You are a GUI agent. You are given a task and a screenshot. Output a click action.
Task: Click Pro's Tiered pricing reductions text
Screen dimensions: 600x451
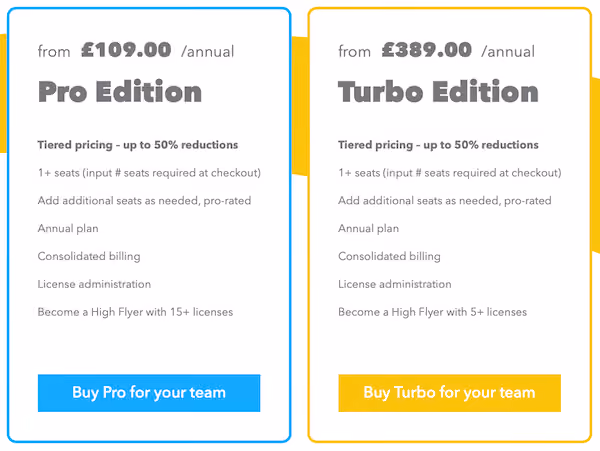point(138,145)
